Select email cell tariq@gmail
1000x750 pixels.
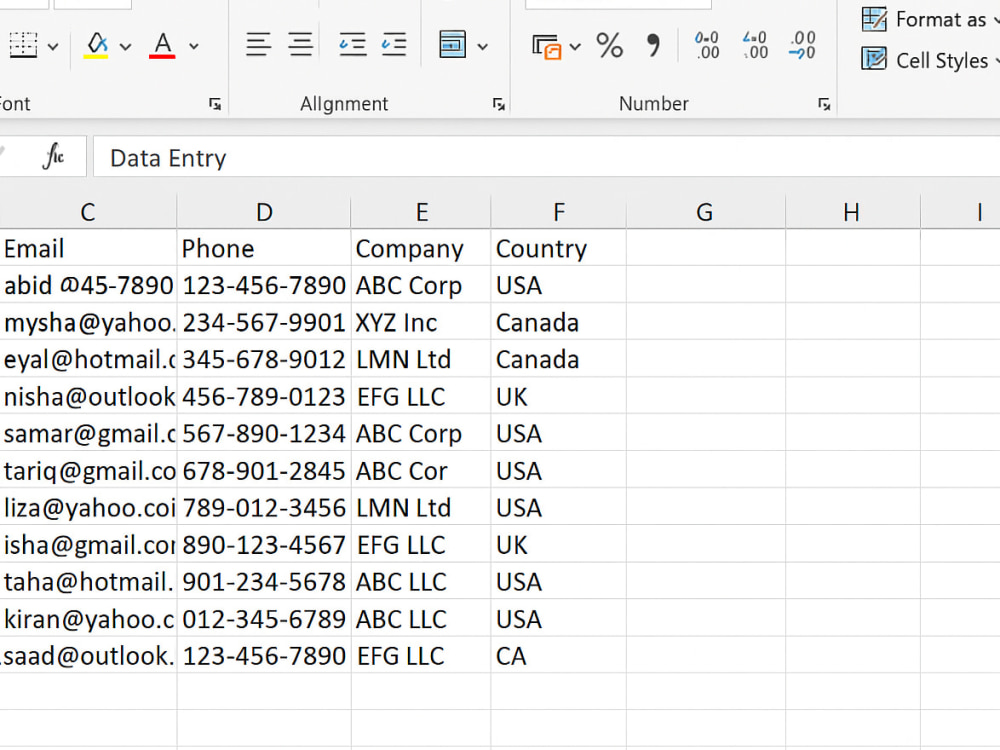point(88,471)
